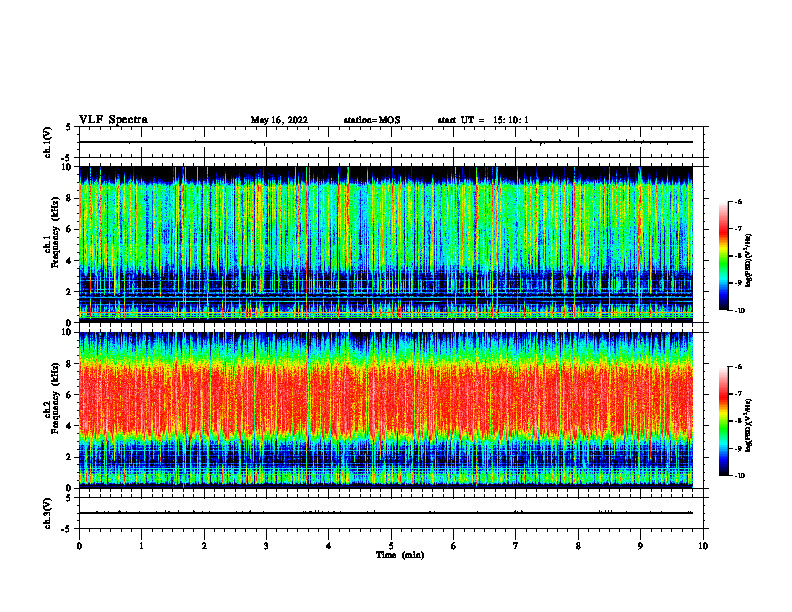
Task: Click the "-10" tick on ch.2 color bar
Action: point(740,475)
